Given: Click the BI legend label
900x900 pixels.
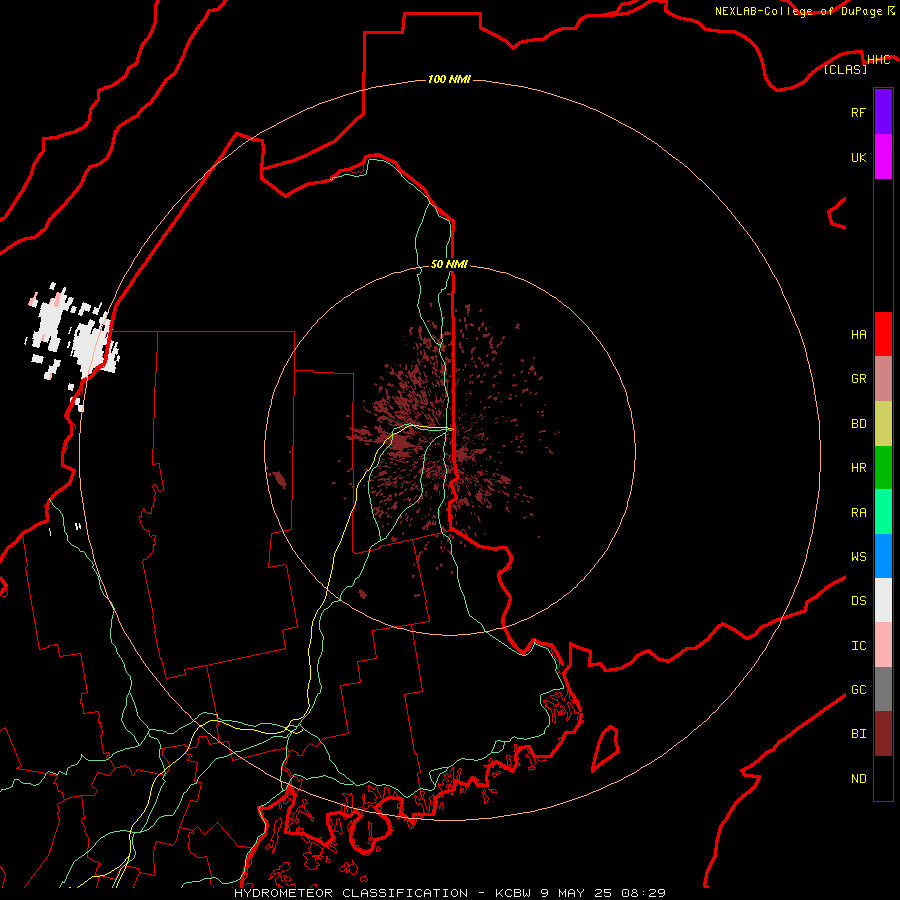Looking at the screenshot, I should point(858,734).
